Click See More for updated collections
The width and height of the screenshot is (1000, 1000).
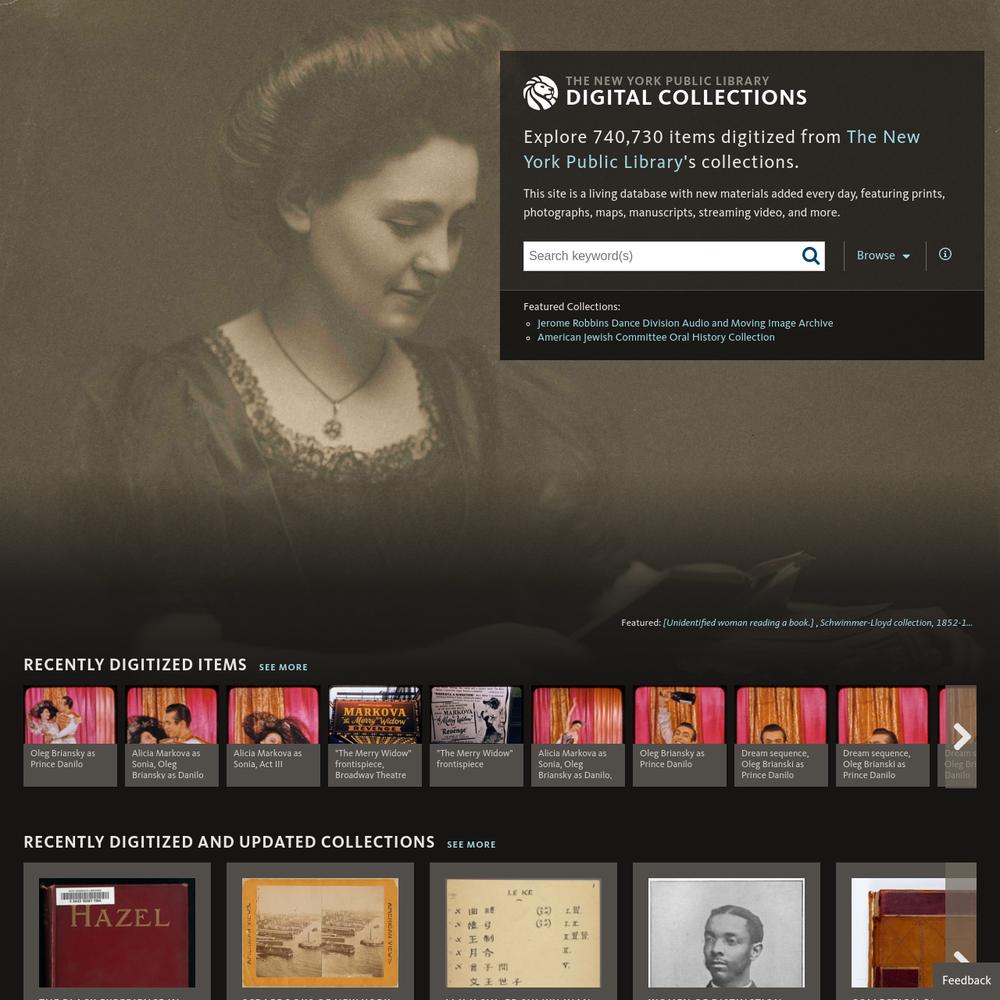(471, 844)
